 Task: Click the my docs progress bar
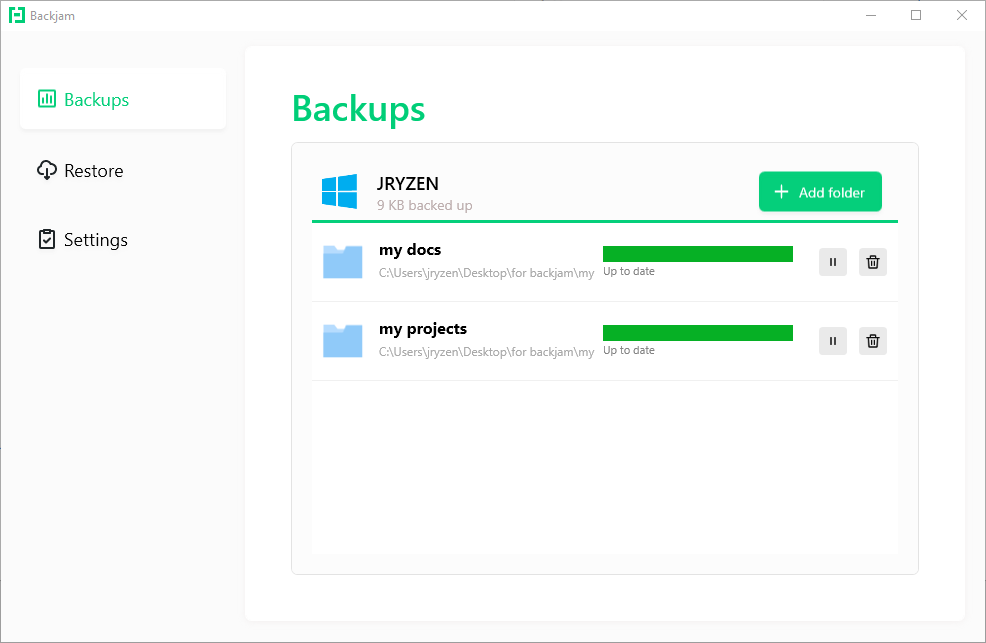698,254
